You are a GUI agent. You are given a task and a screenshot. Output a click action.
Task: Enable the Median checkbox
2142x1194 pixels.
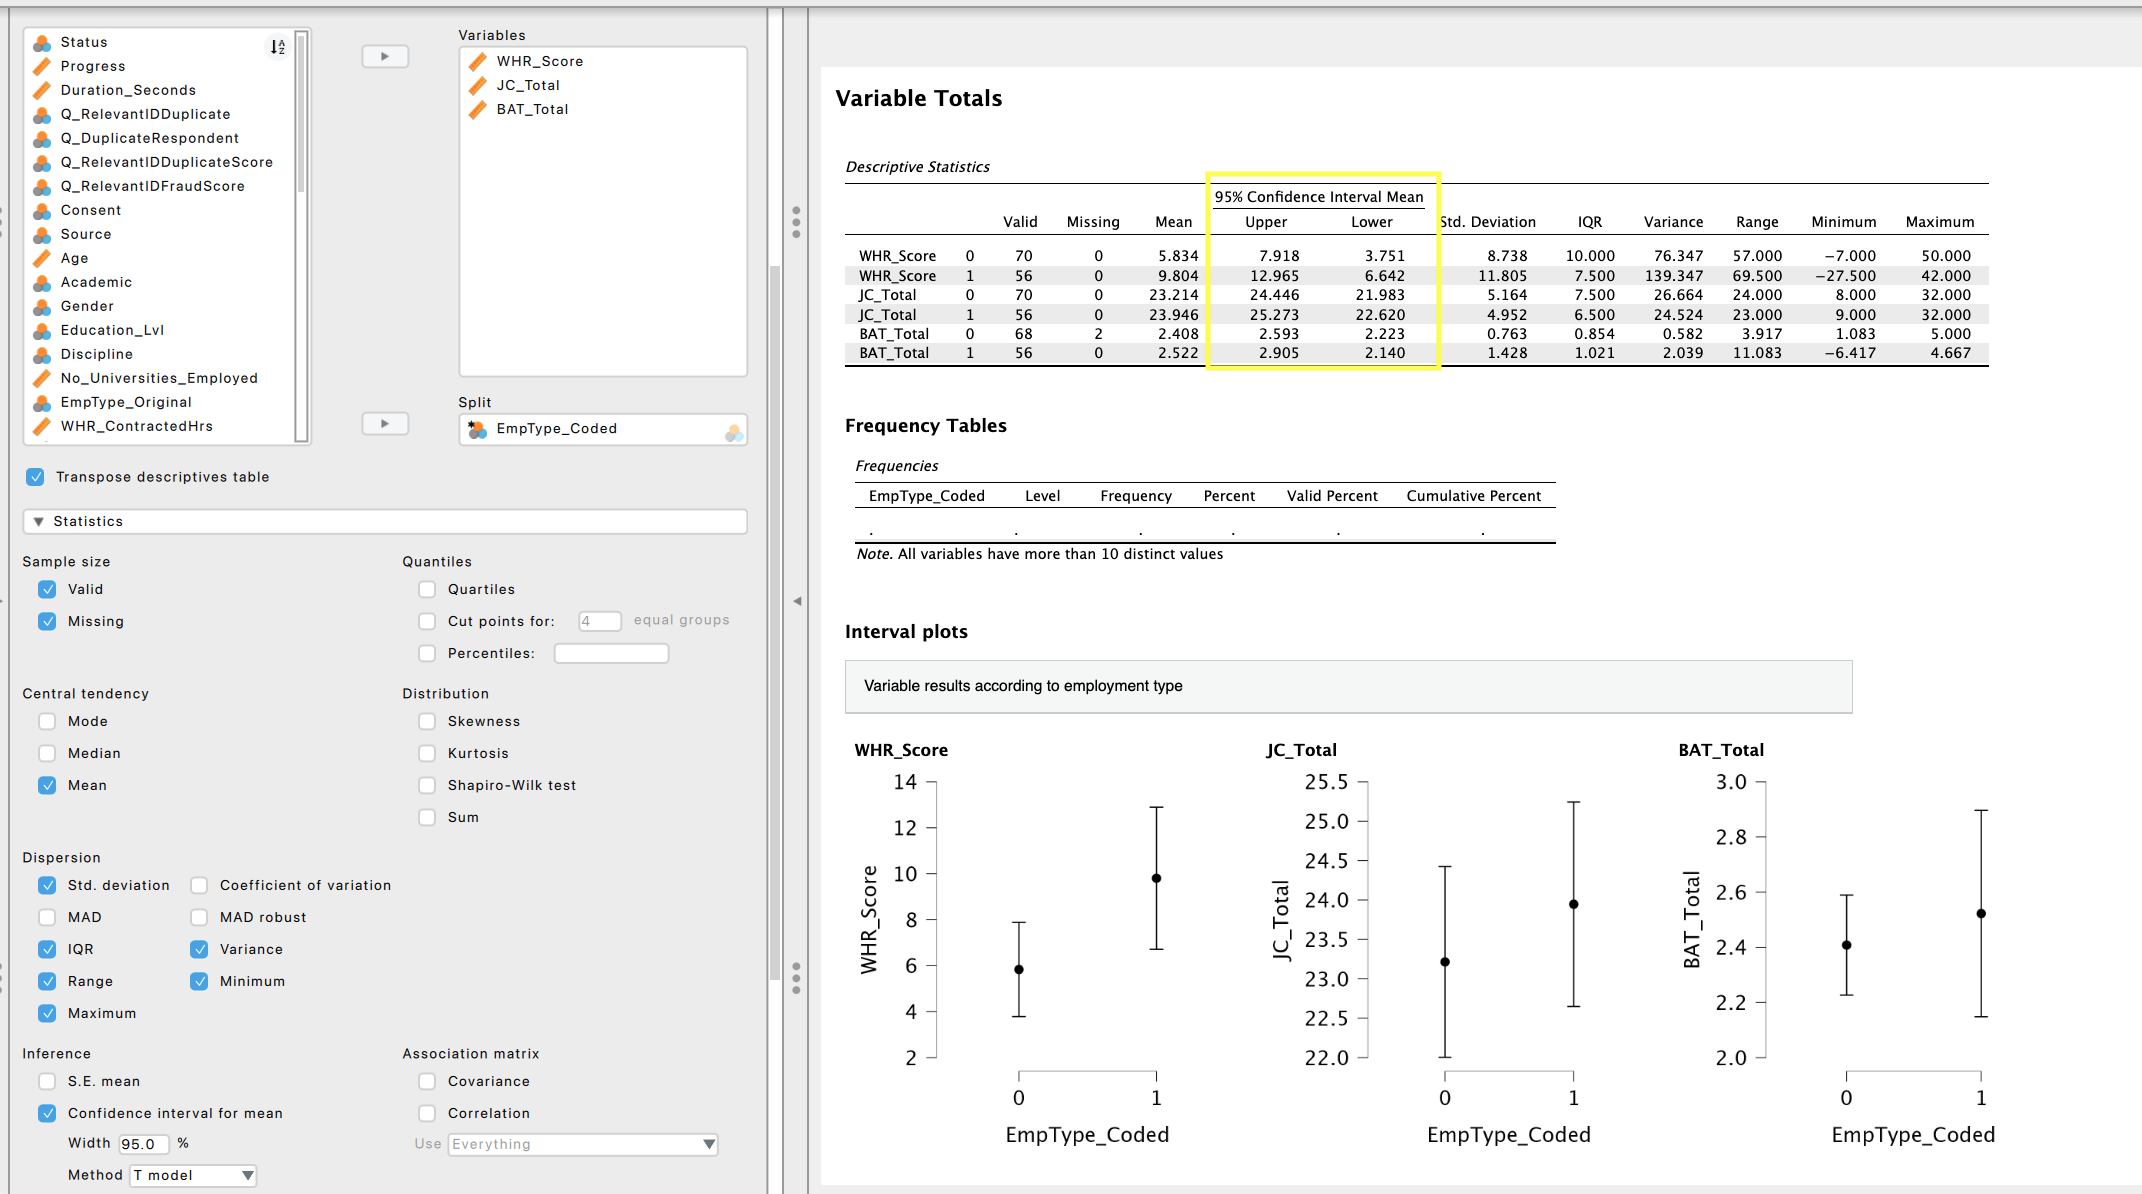tap(47, 753)
